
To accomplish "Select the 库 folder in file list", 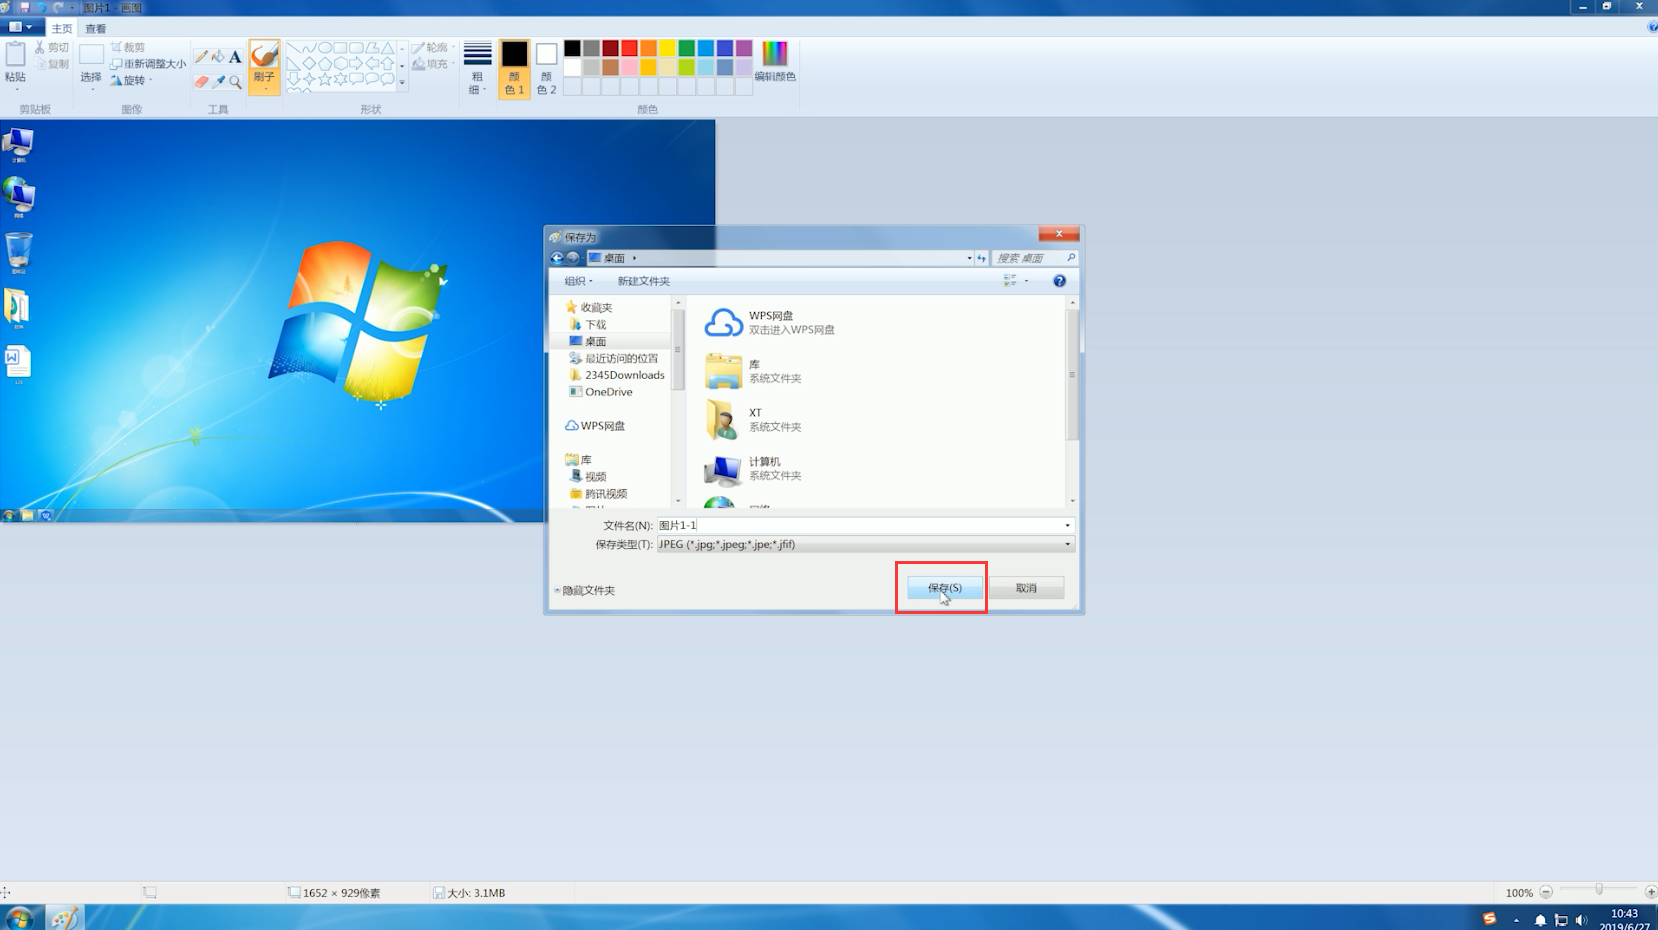I will click(752, 371).
